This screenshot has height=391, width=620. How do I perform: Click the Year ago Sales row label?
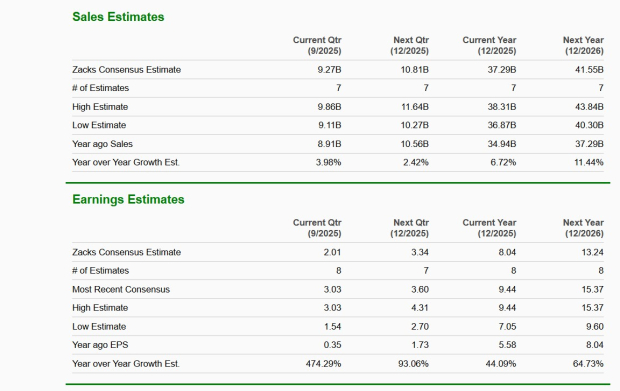(x=102, y=144)
